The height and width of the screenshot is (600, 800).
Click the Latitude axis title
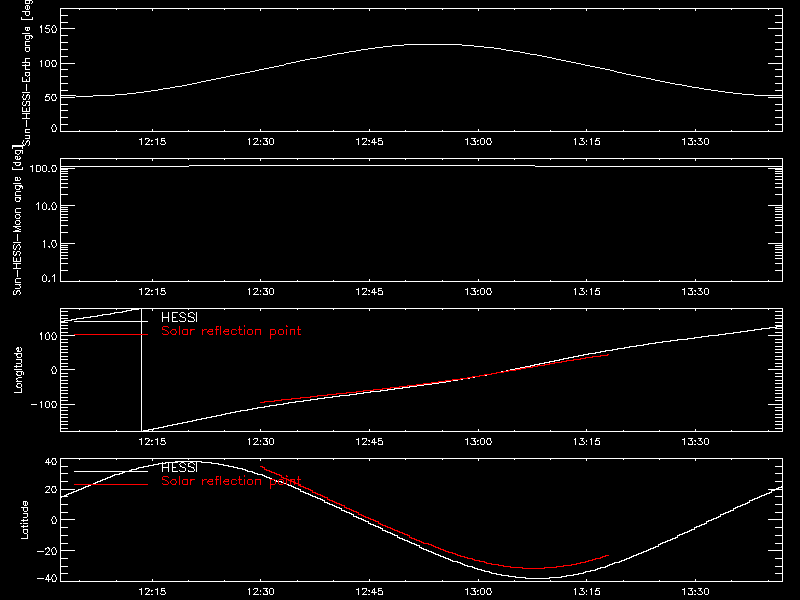coord(24,520)
